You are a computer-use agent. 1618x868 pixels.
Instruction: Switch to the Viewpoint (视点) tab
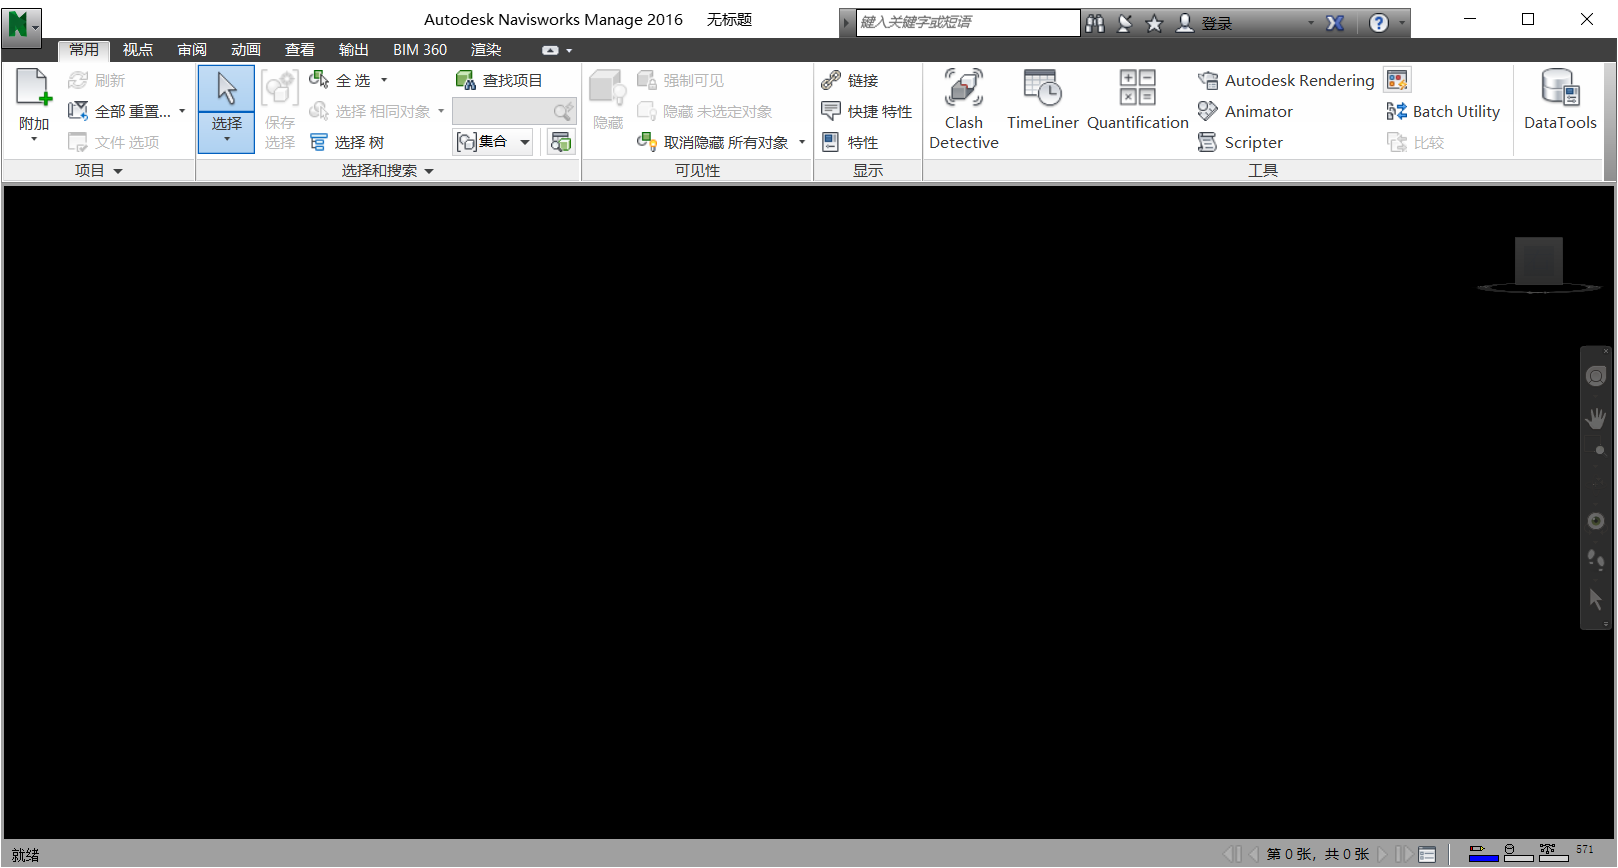(138, 49)
